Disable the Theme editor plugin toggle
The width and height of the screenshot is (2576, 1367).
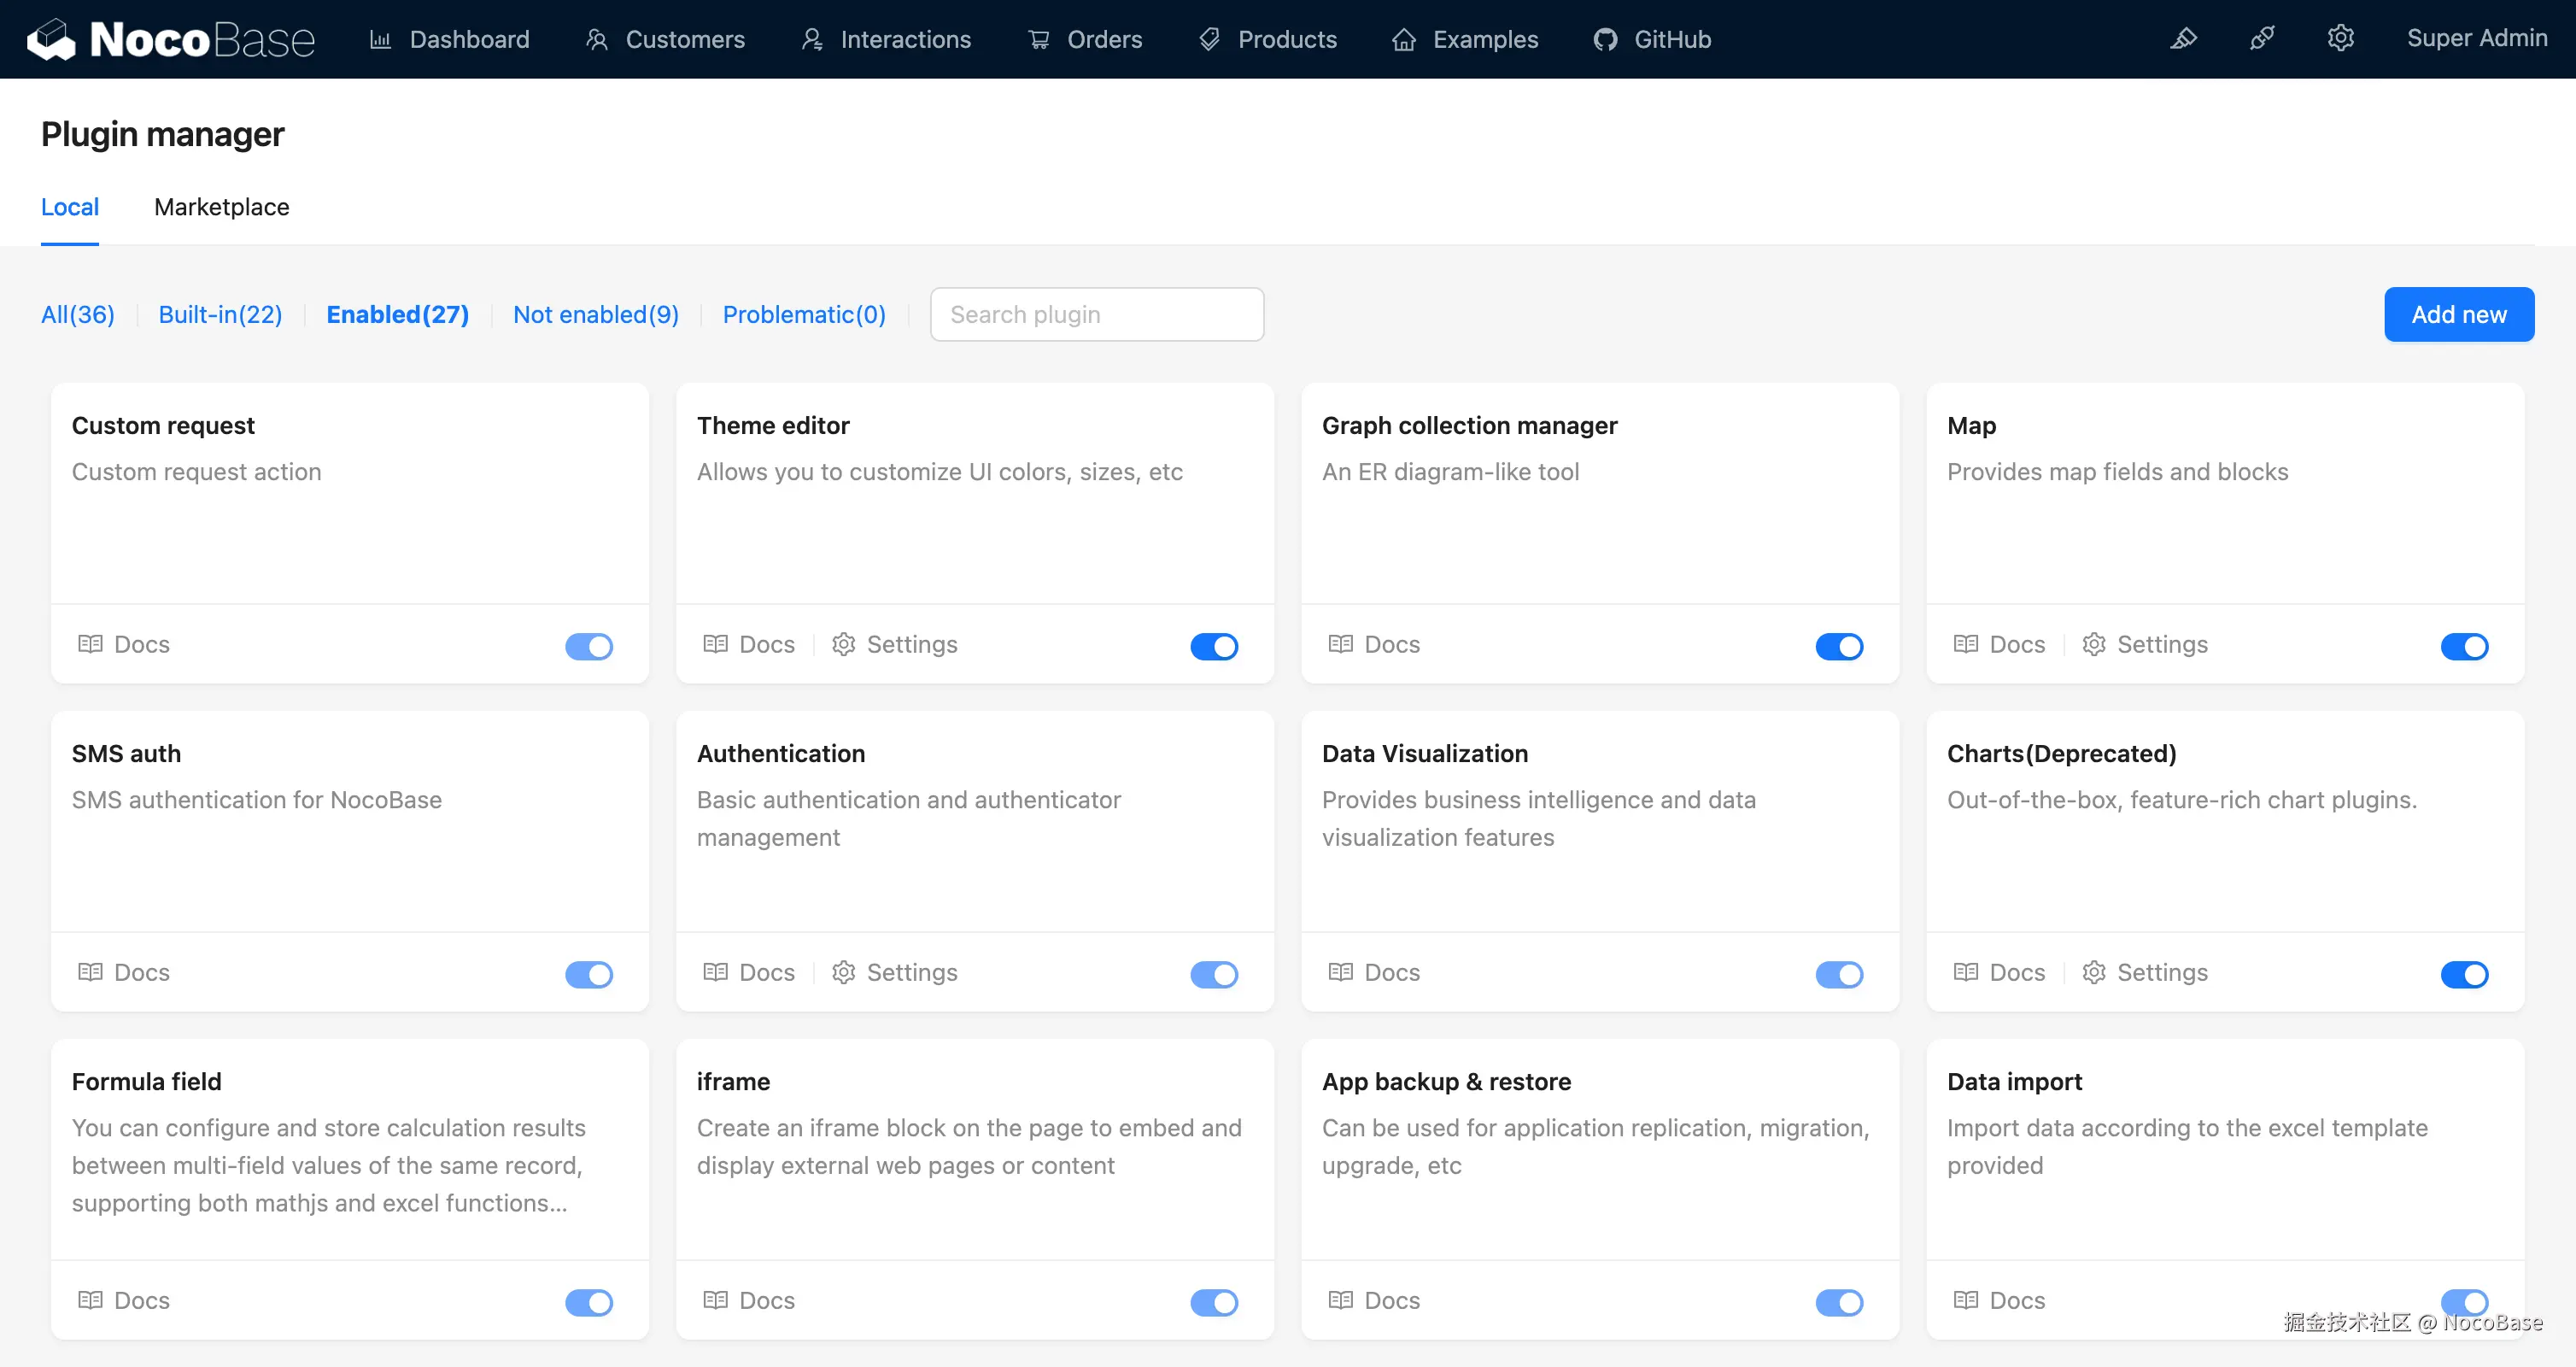tap(1214, 647)
